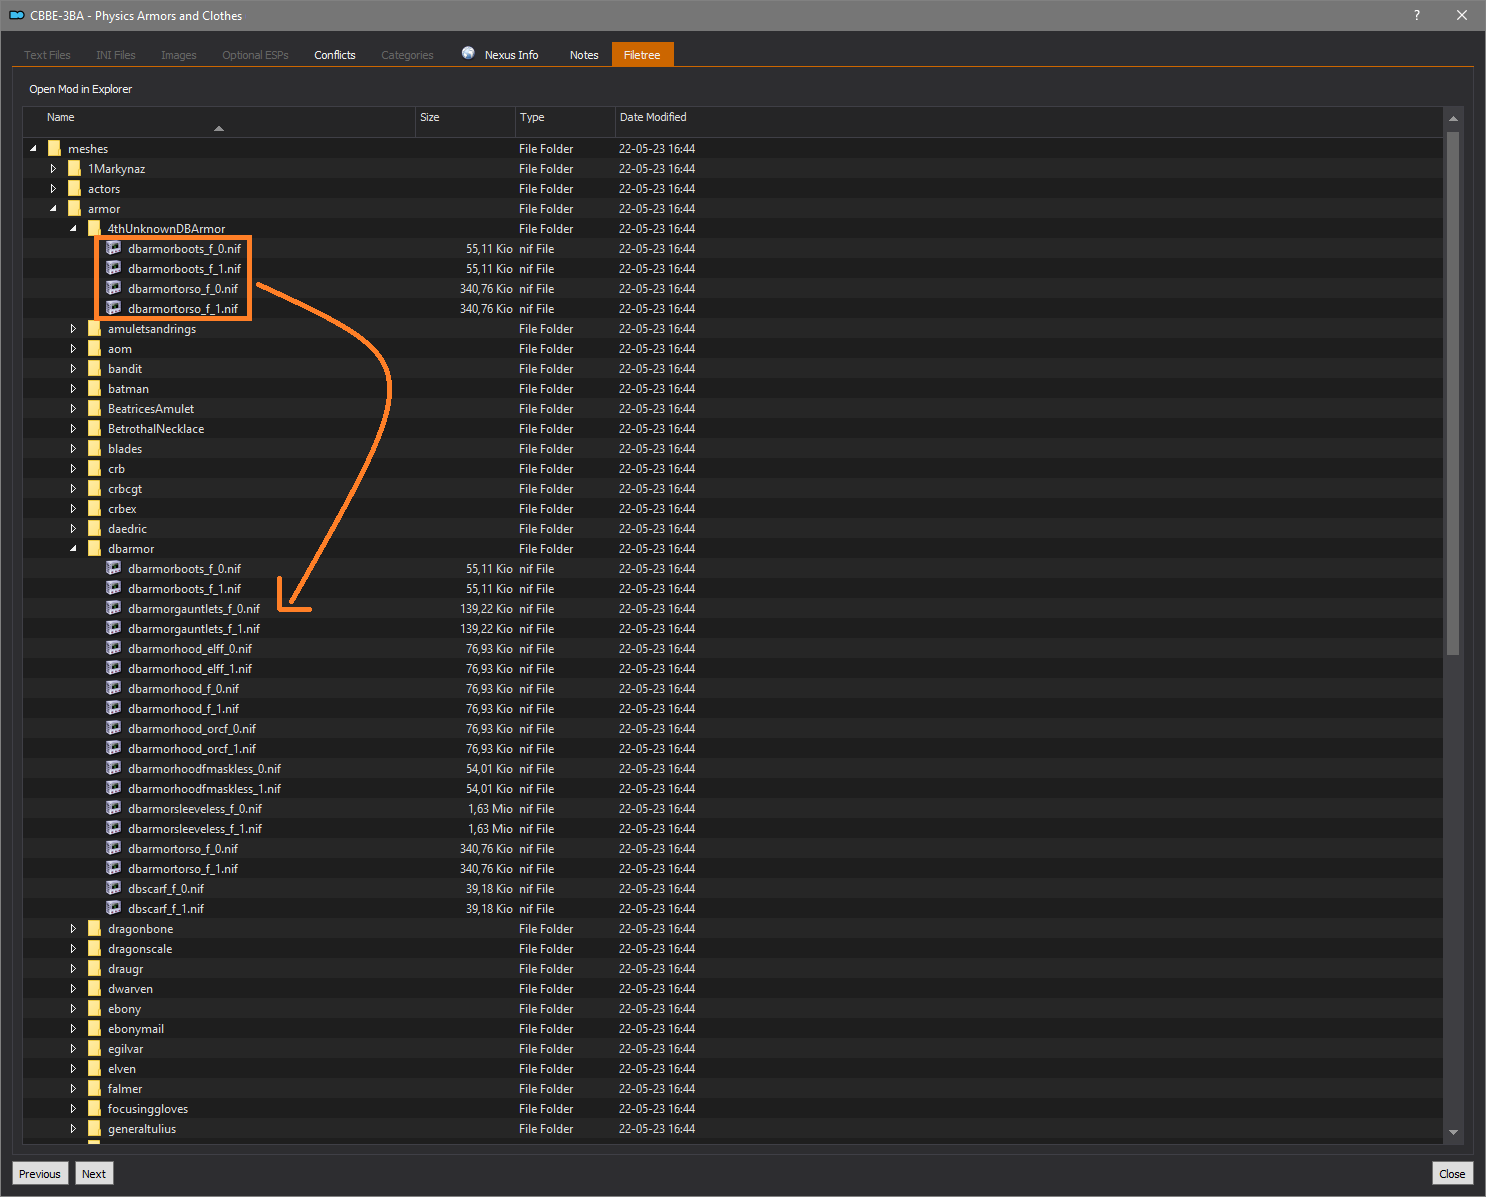The image size is (1486, 1197).
Task: Select the BeatricesAmulet folder row
Action: point(733,408)
